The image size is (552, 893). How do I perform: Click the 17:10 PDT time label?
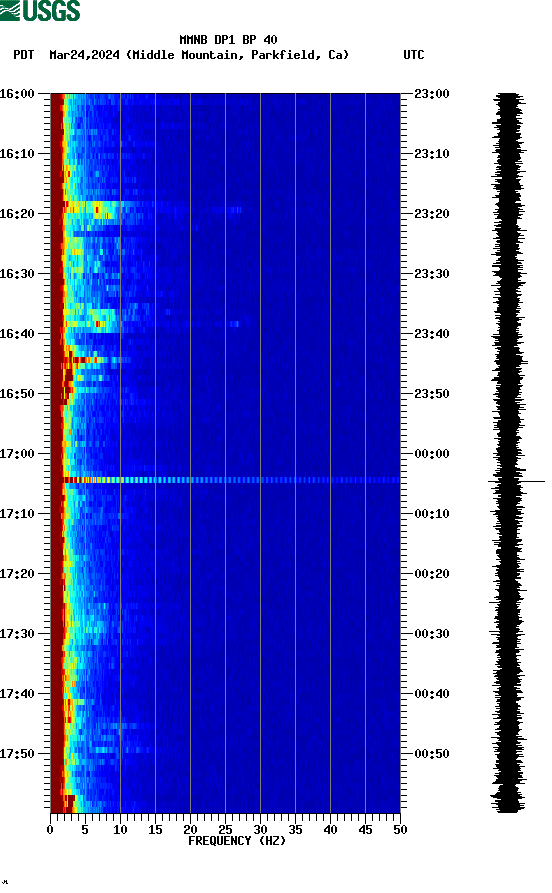[17, 514]
